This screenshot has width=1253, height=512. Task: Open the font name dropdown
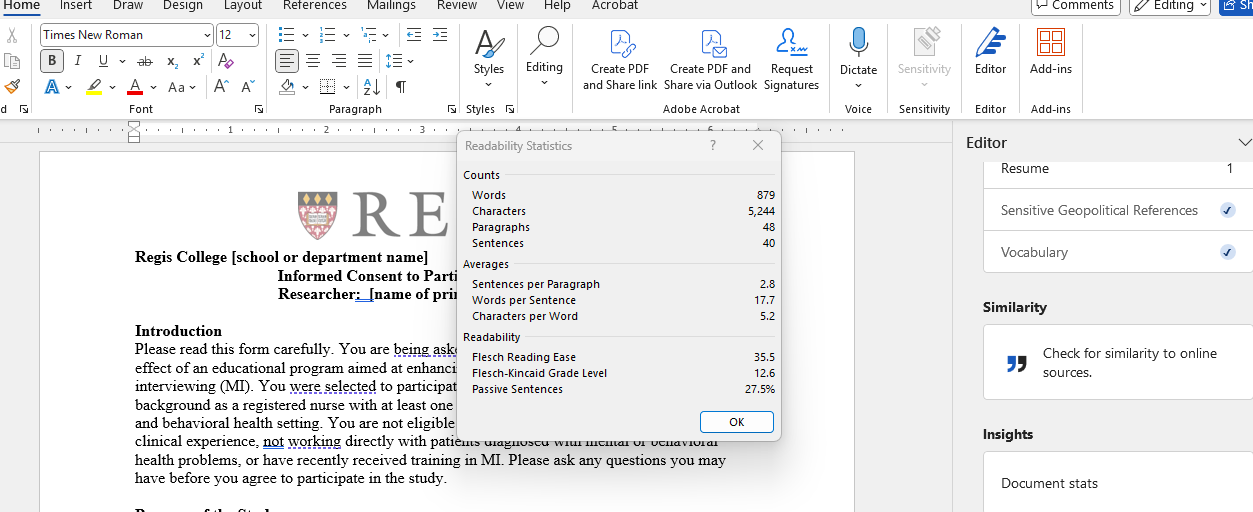(x=206, y=35)
